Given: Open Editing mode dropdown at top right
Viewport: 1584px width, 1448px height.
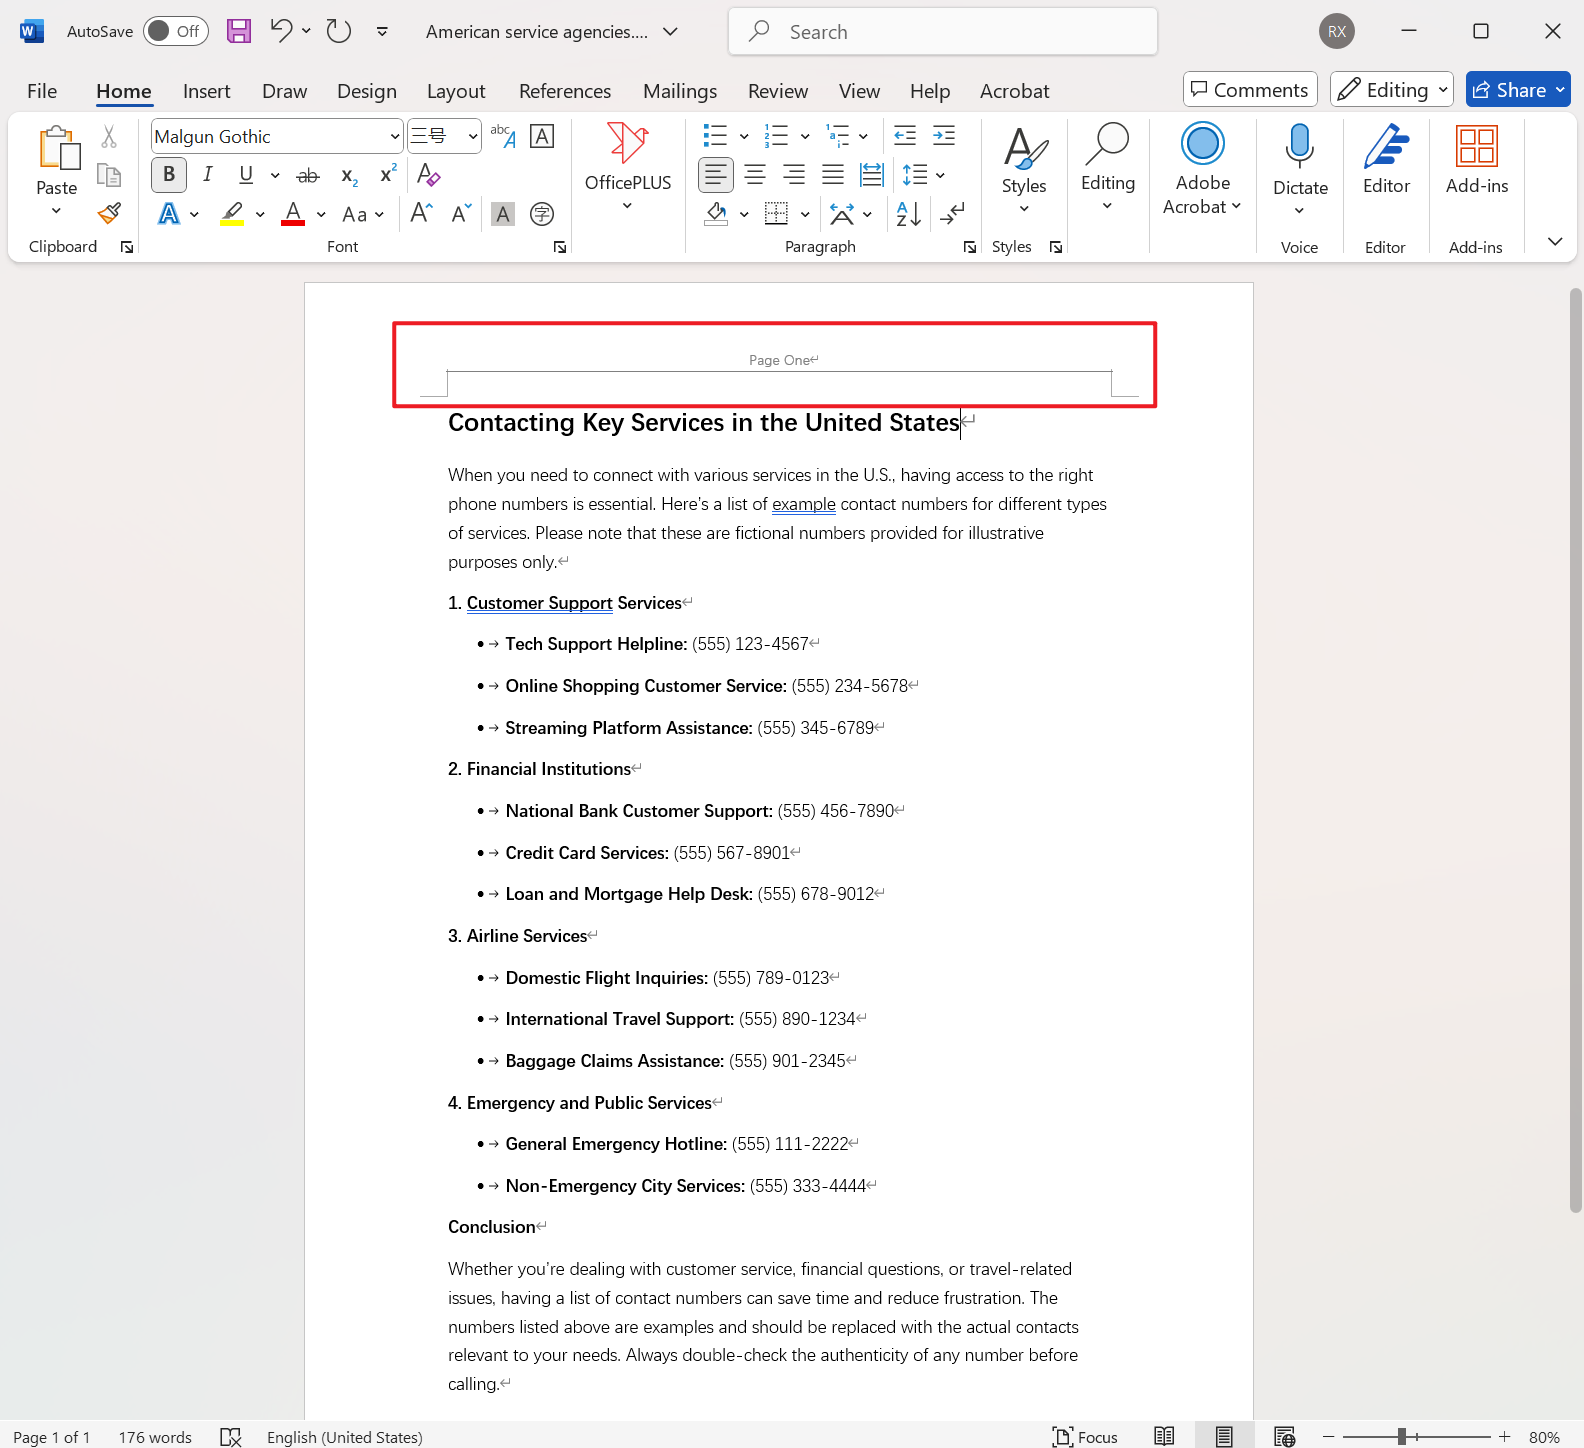Looking at the screenshot, I should point(1392,90).
